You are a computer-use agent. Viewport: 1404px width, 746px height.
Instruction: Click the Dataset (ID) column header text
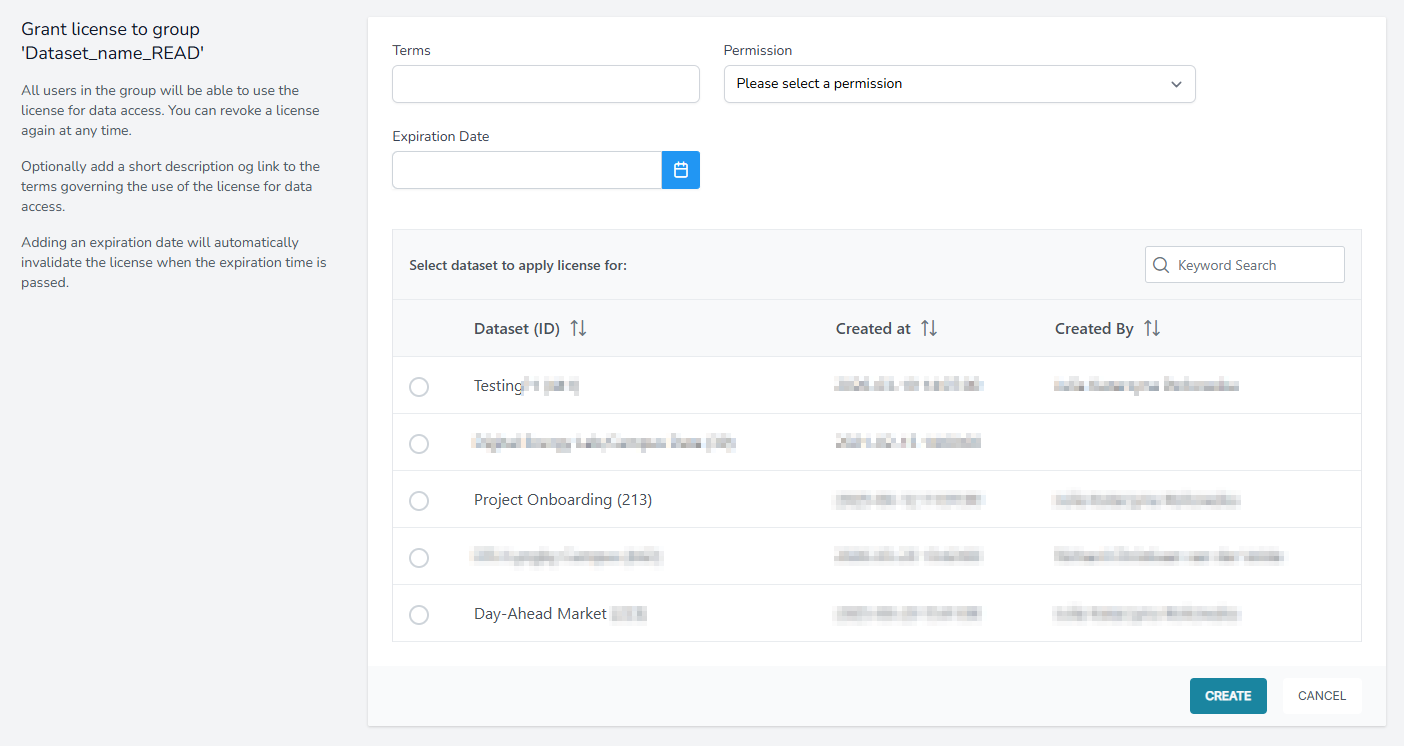coord(516,329)
